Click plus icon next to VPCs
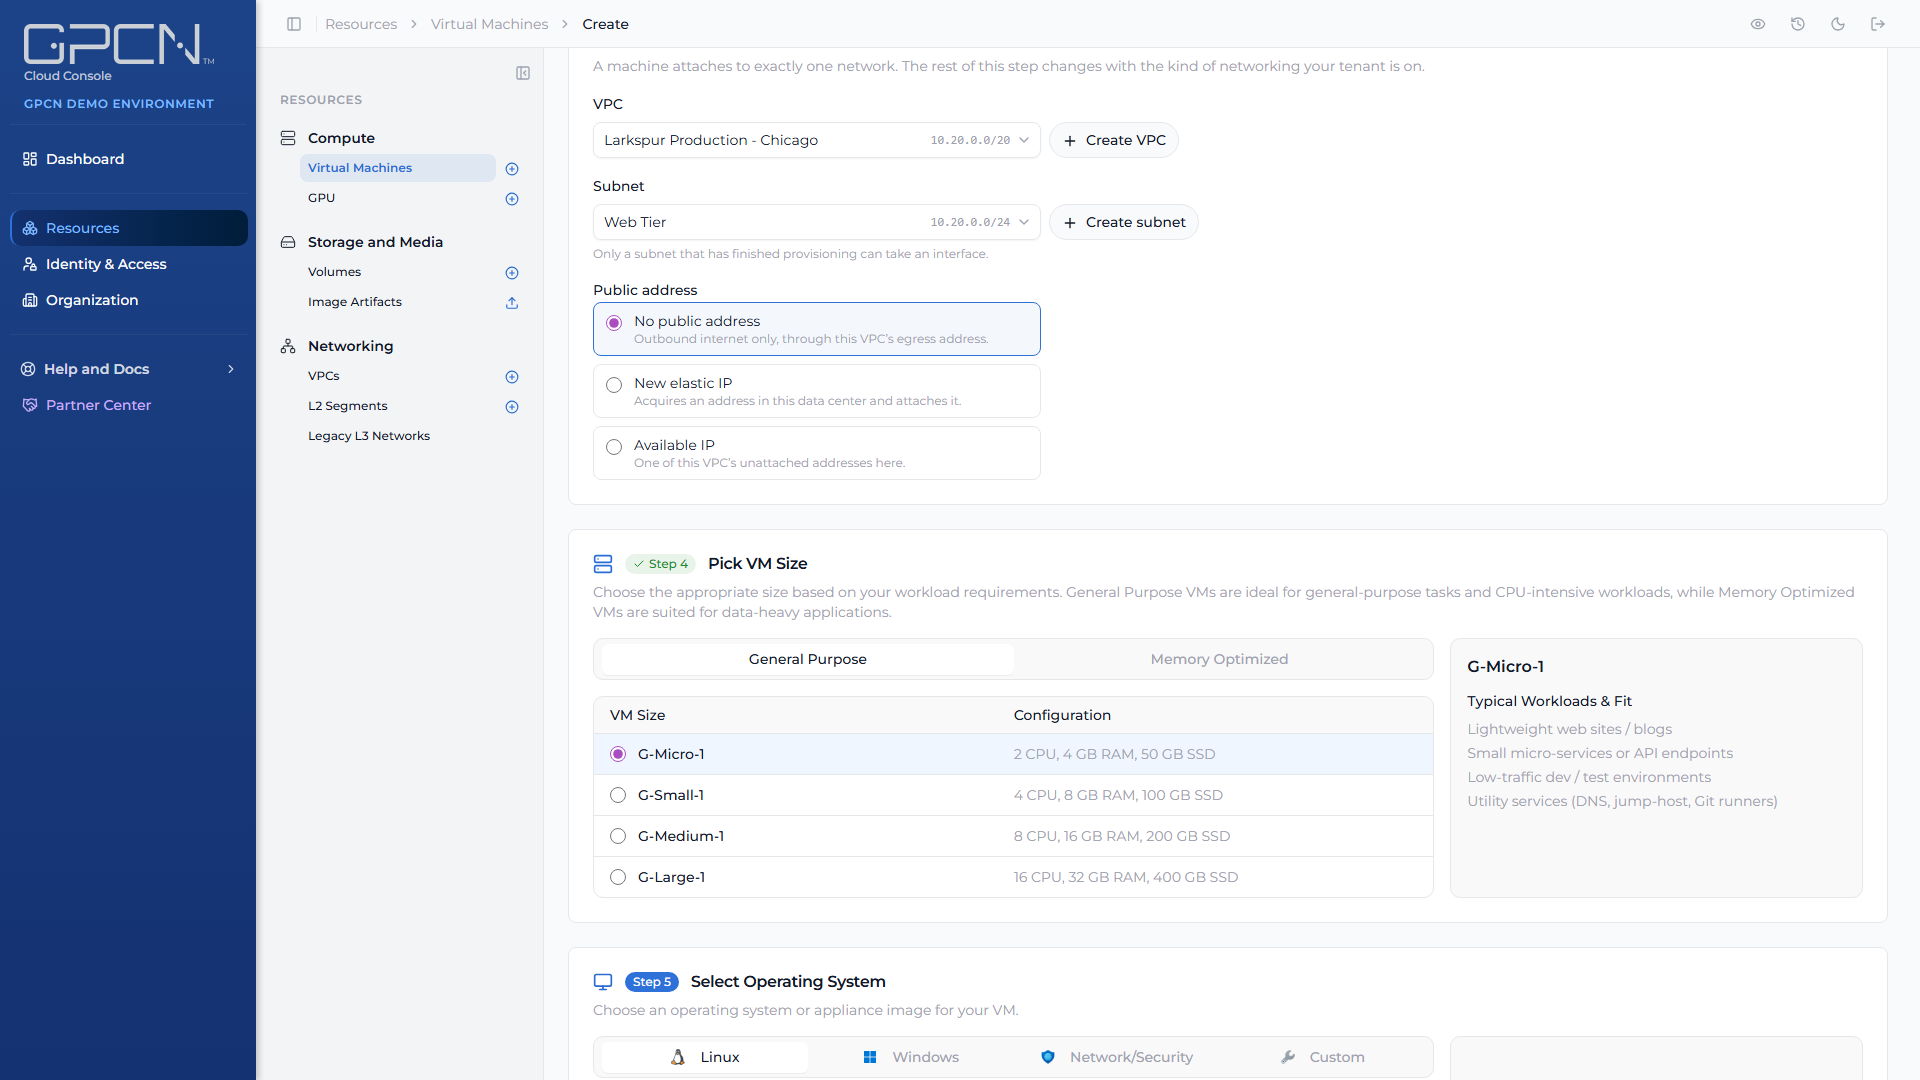 (x=512, y=377)
